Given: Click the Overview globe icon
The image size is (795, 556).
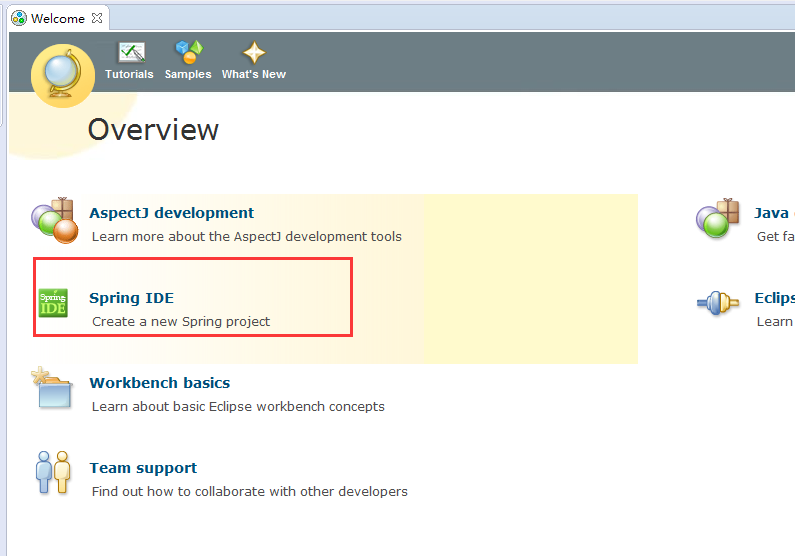Looking at the screenshot, I should pos(63,76).
